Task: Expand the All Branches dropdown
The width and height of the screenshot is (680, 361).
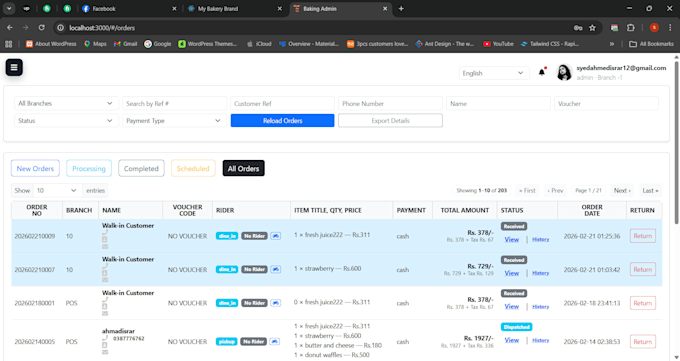Action: coord(66,103)
